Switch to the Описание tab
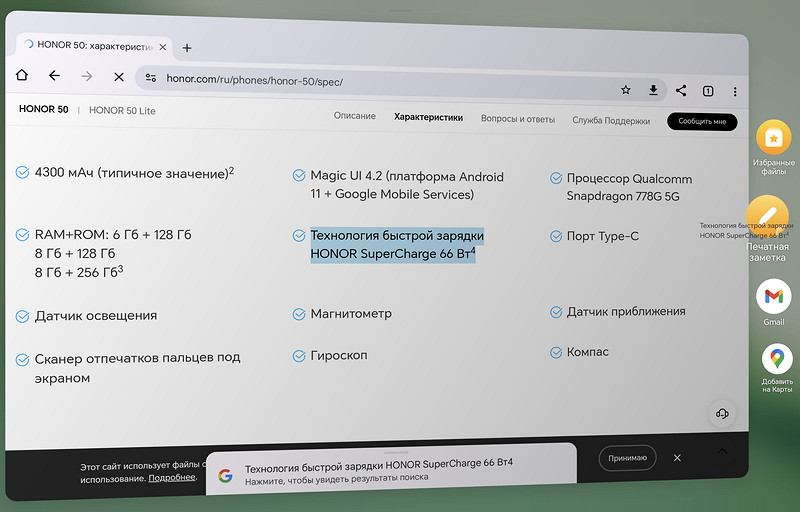The height and width of the screenshot is (512, 800). (354, 118)
